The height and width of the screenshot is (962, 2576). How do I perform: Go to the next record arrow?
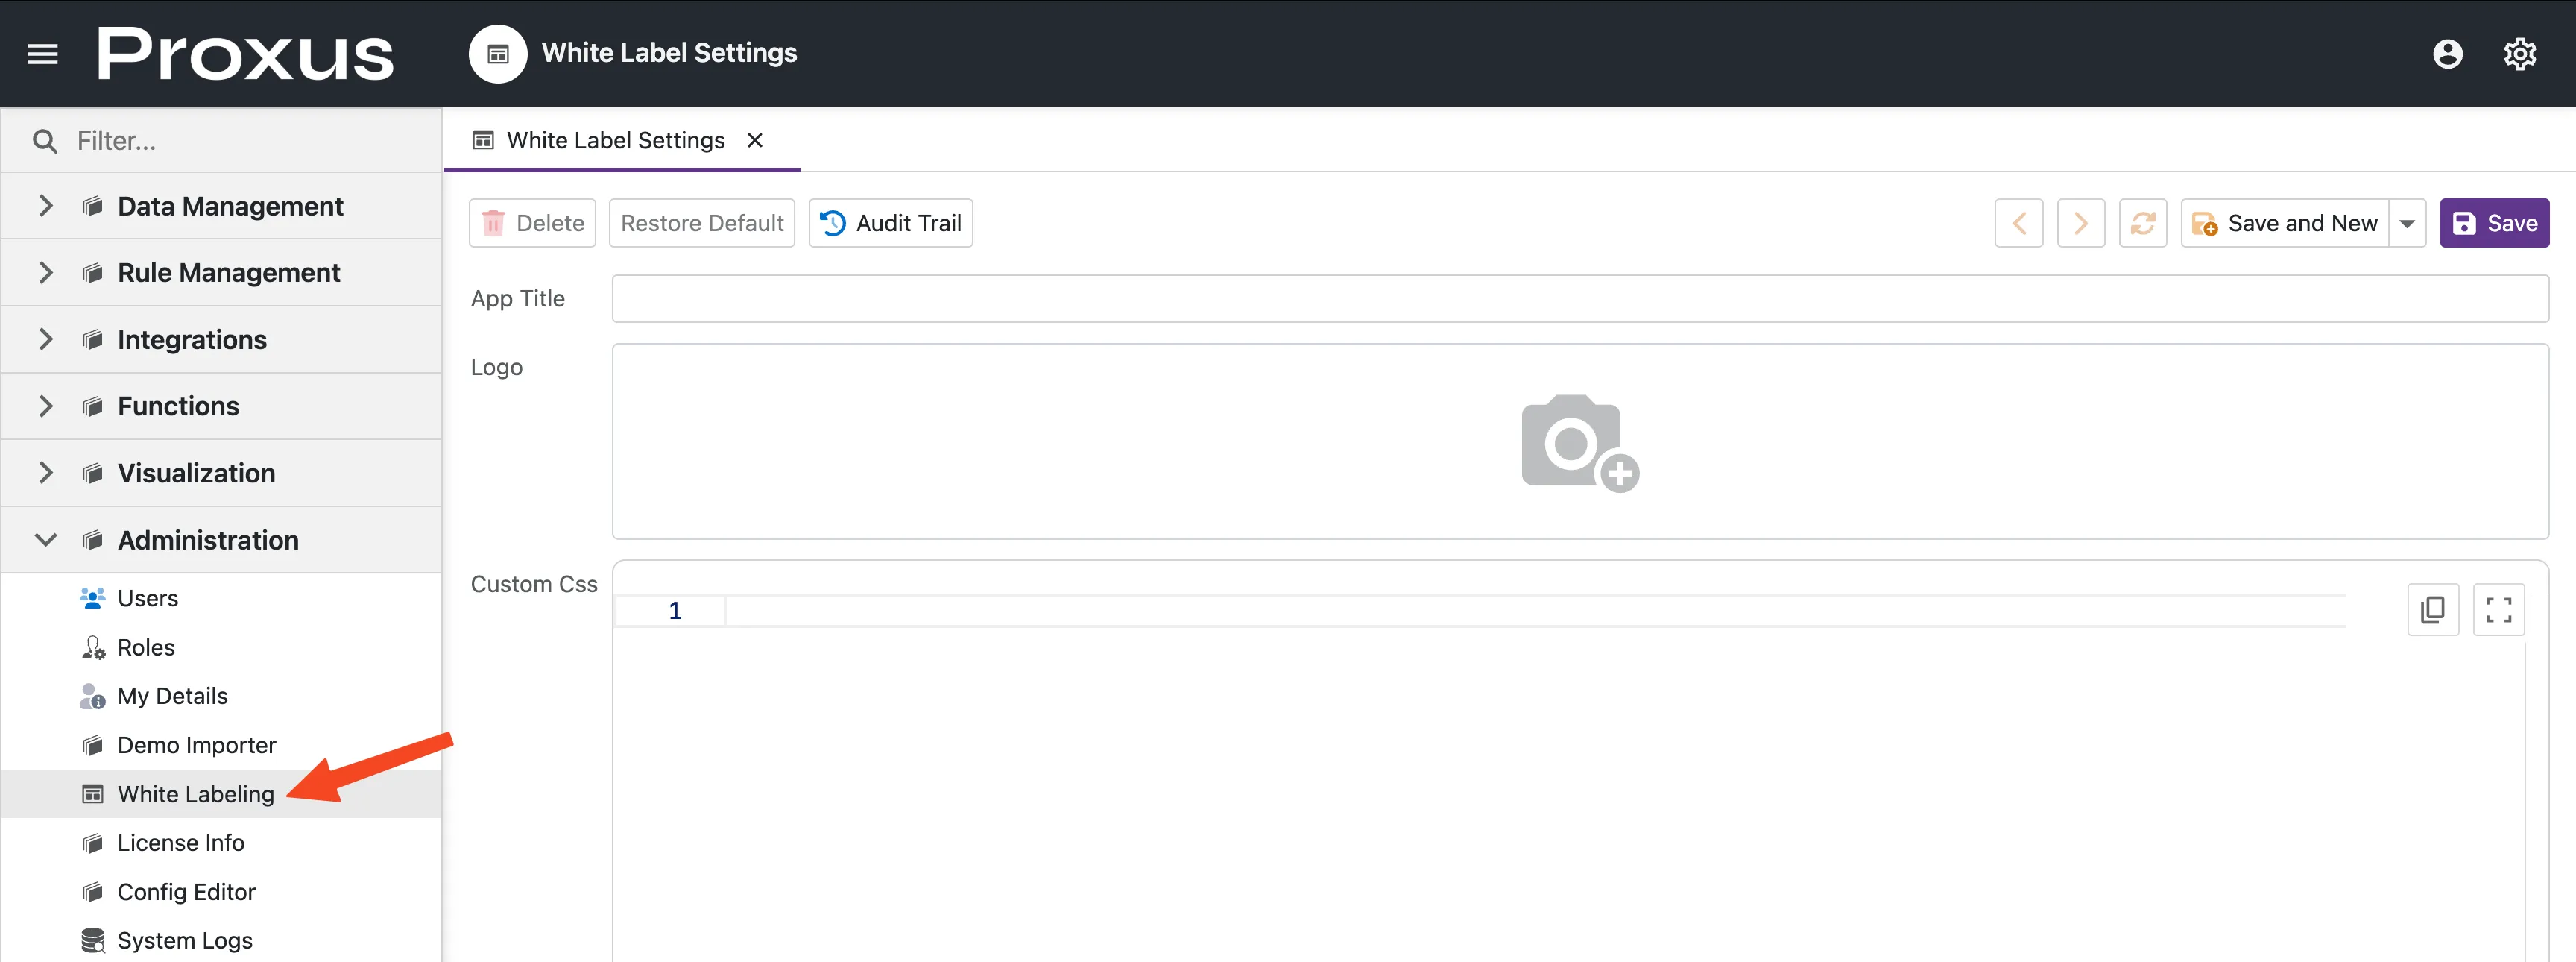click(x=2080, y=223)
